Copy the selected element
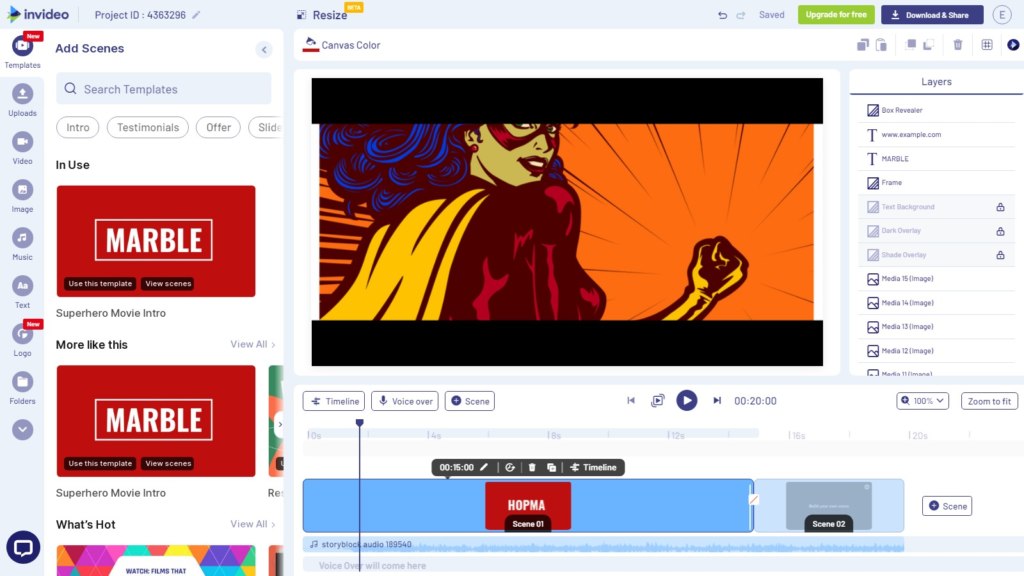Image resolution: width=1024 pixels, height=576 pixels. coord(863,44)
